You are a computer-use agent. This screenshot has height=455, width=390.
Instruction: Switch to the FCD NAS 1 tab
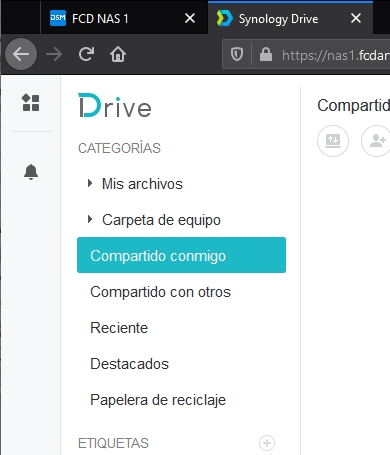point(124,18)
